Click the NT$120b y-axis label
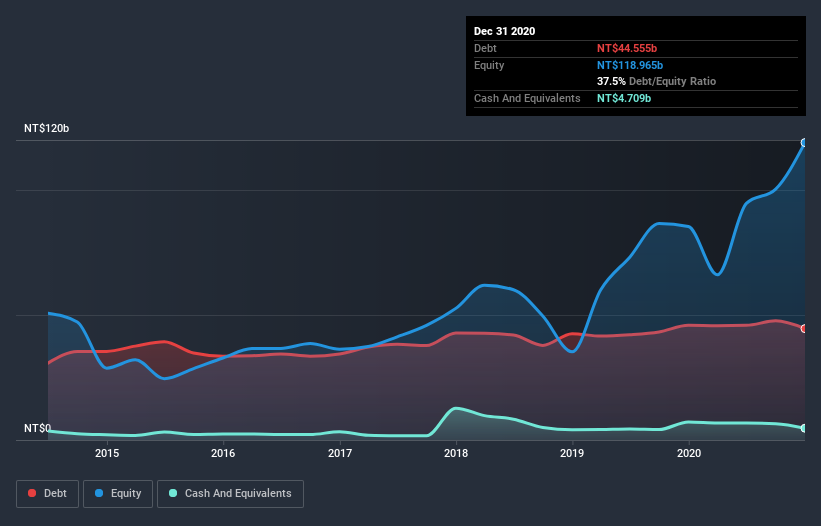 pyautogui.click(x=47, y=128)
